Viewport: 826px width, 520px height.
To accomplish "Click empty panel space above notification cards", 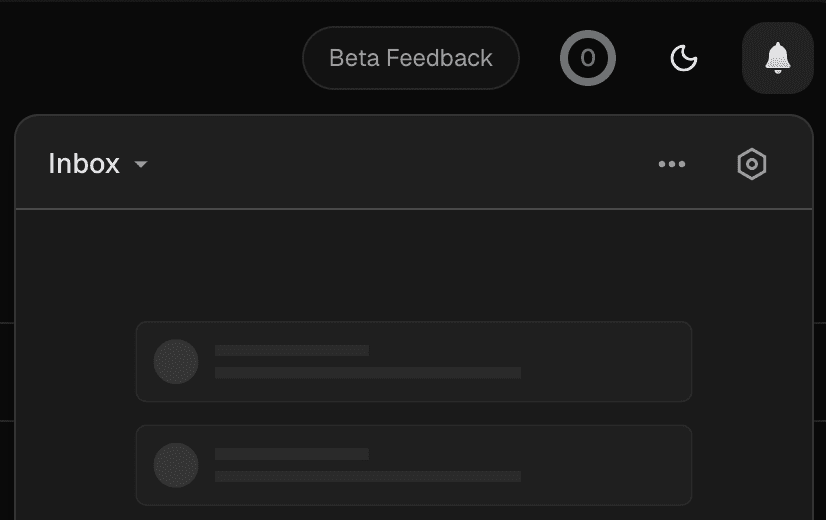I will (x=413, y=265).
